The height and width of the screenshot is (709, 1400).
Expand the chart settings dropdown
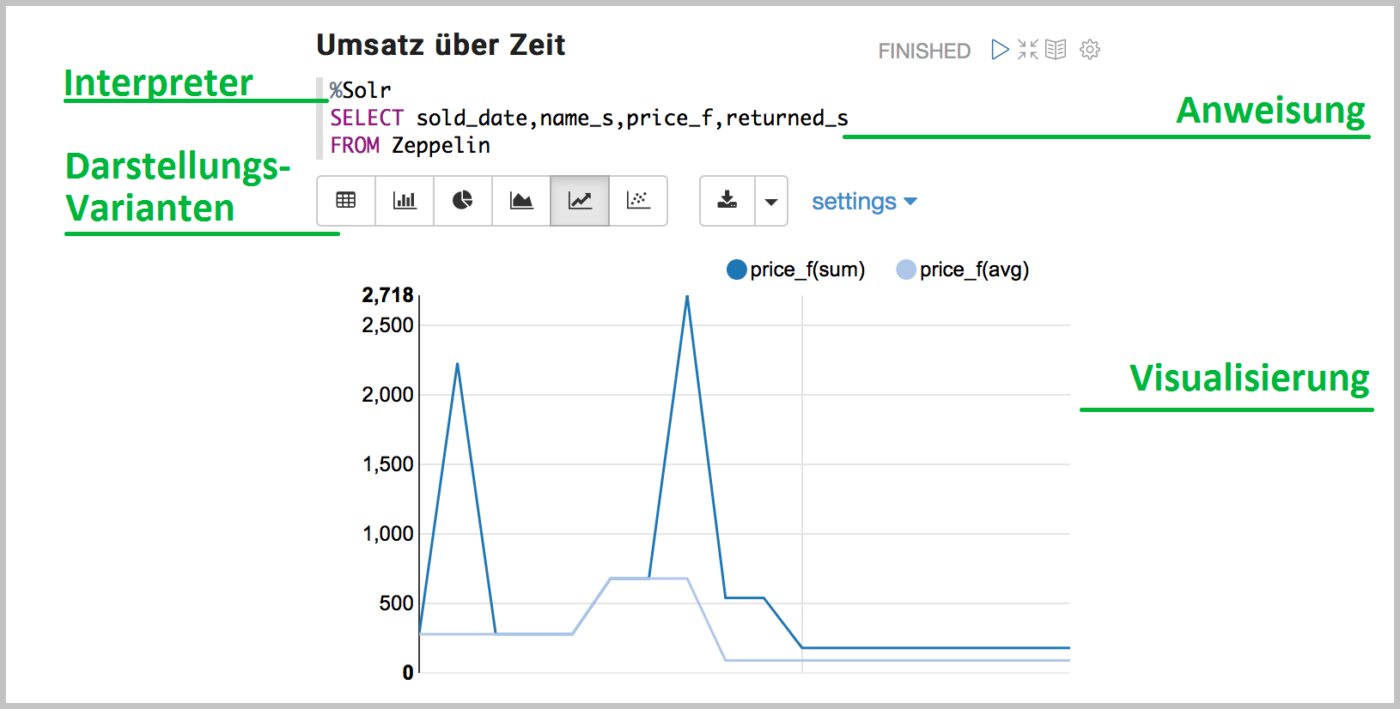(x=864, y=201)
